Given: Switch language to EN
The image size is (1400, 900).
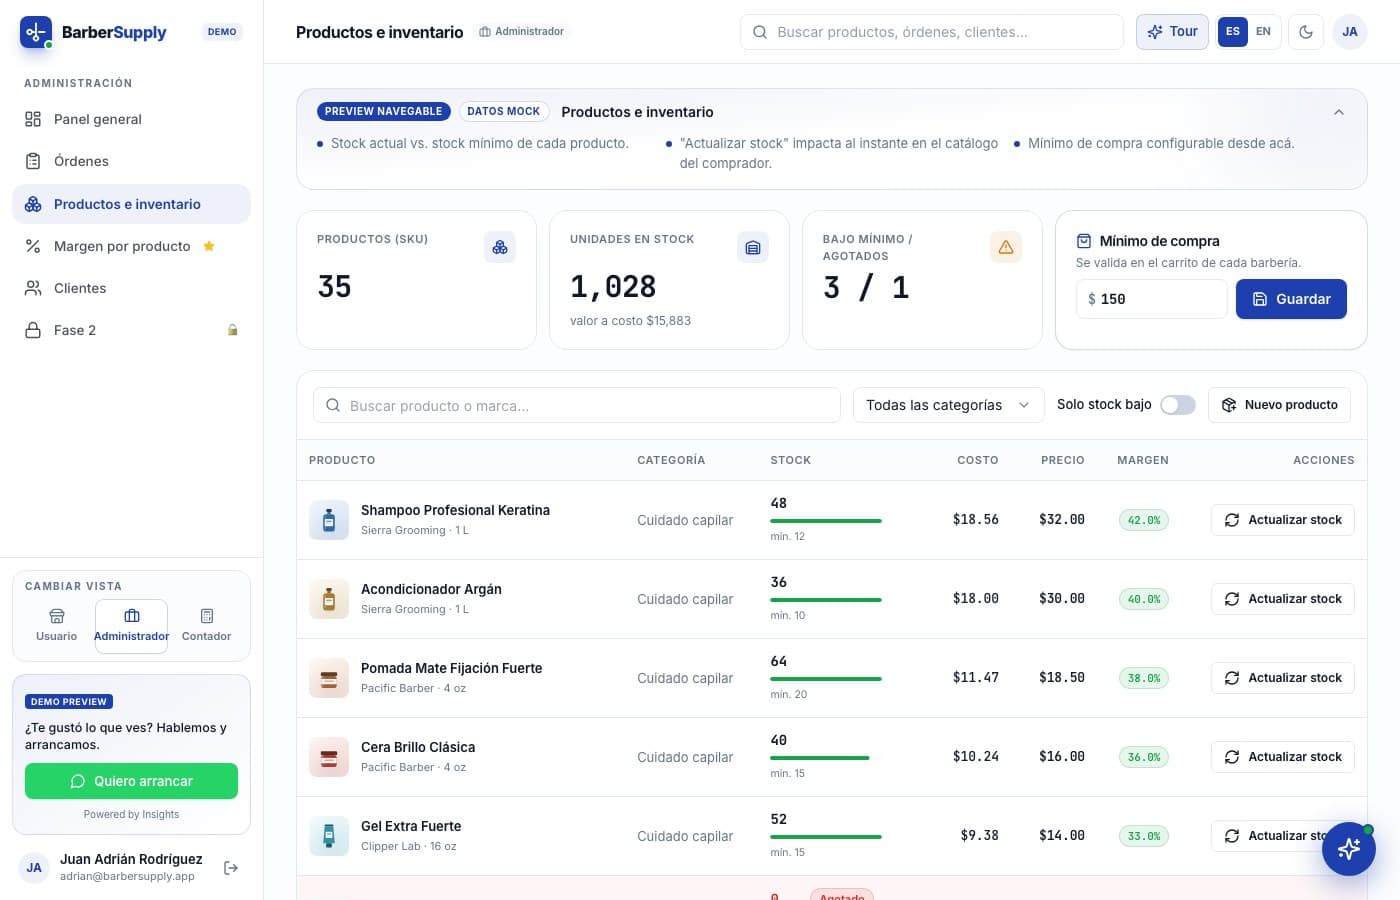Looking at the screenshot, I should coord(1264,32).
